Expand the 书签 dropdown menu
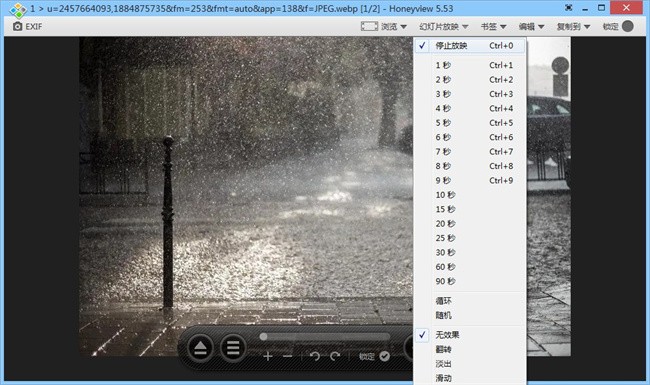Image resolution: width=650 pixels, height=385 pixels. [493, 27]
